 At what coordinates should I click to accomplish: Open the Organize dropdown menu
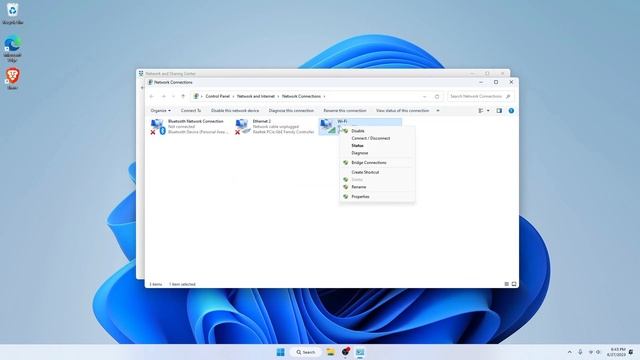pyautogui.click(x=160, y=111)
